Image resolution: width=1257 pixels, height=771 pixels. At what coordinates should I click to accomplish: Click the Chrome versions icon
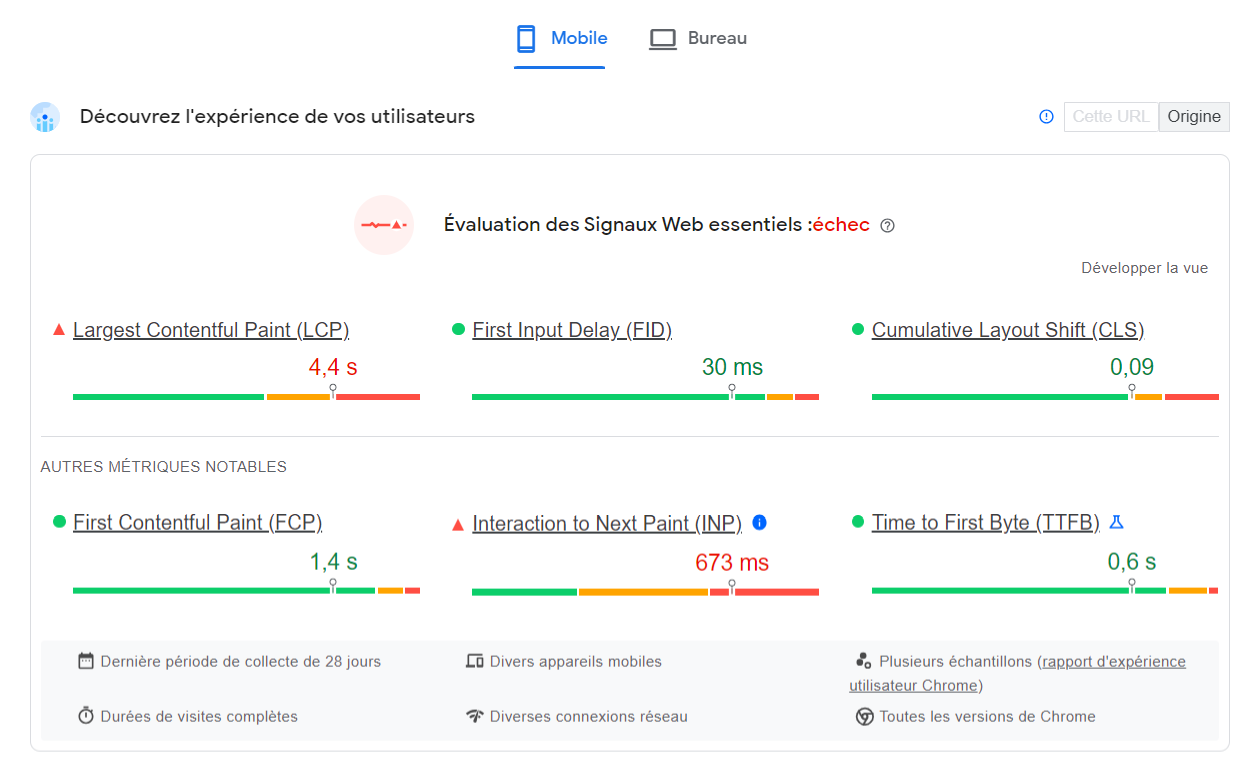863,717
